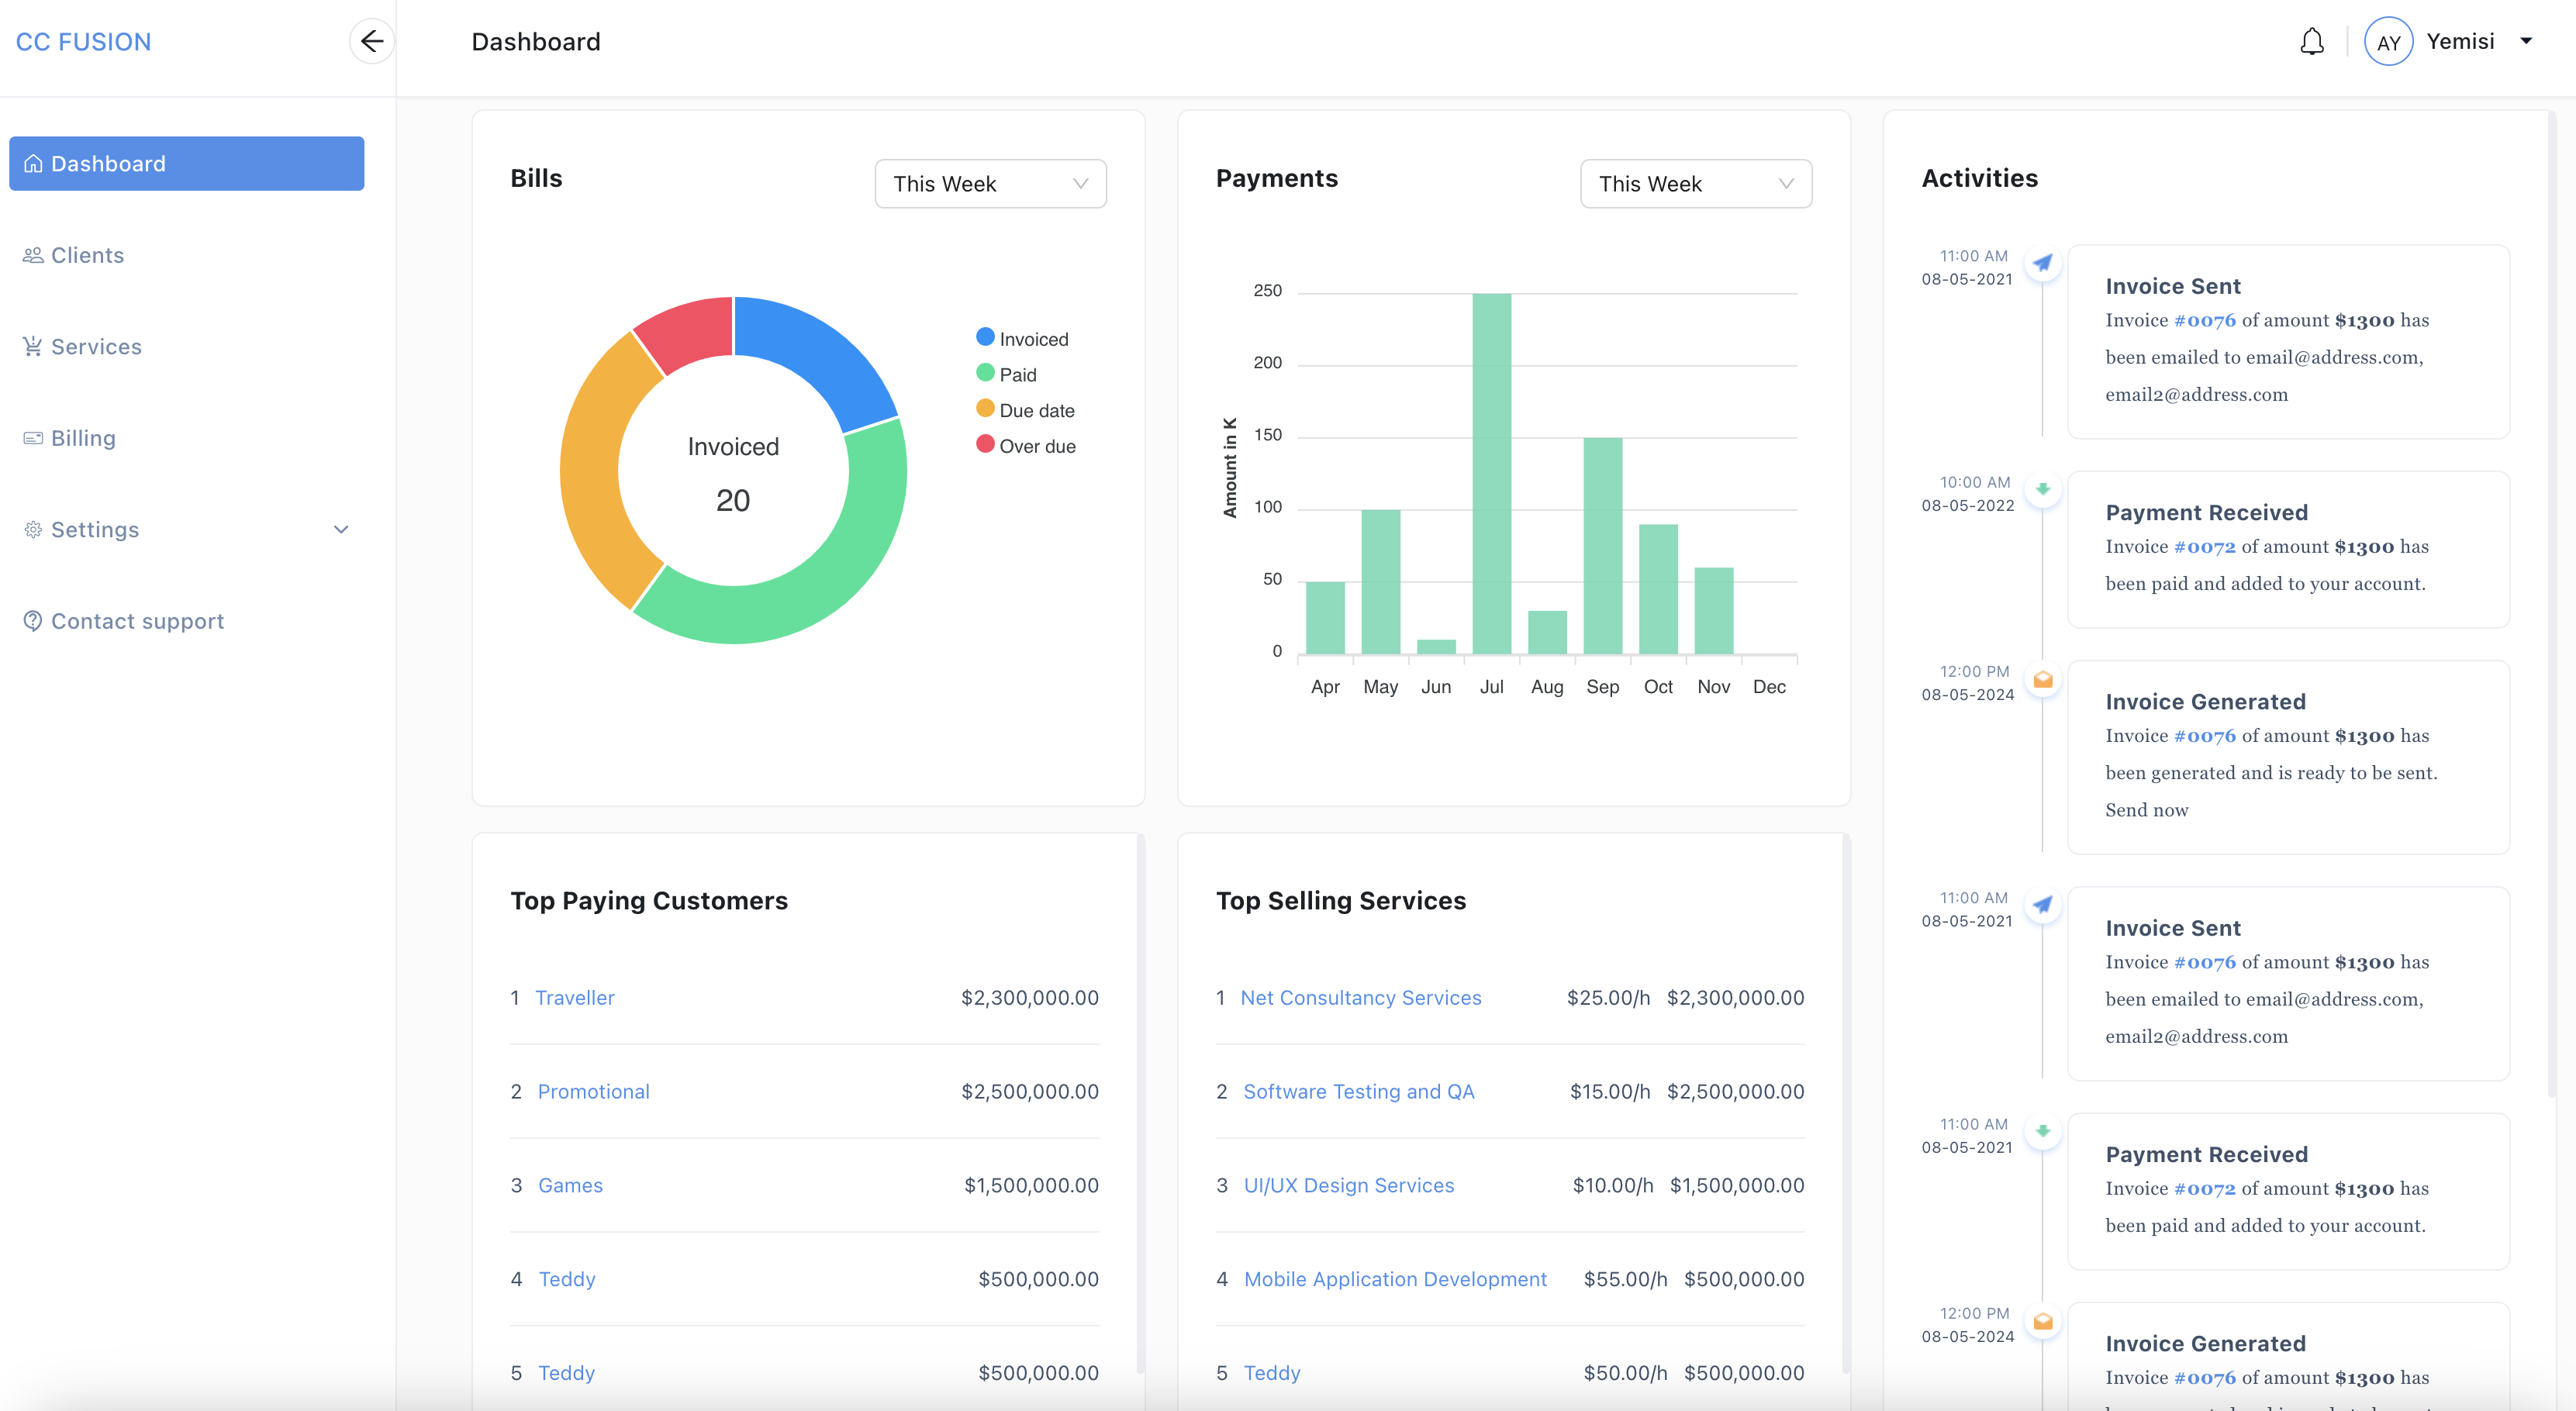Open Software Testing and QA link
This screenshot has height=1411, width=2576.
[x=1359, y=1091]
